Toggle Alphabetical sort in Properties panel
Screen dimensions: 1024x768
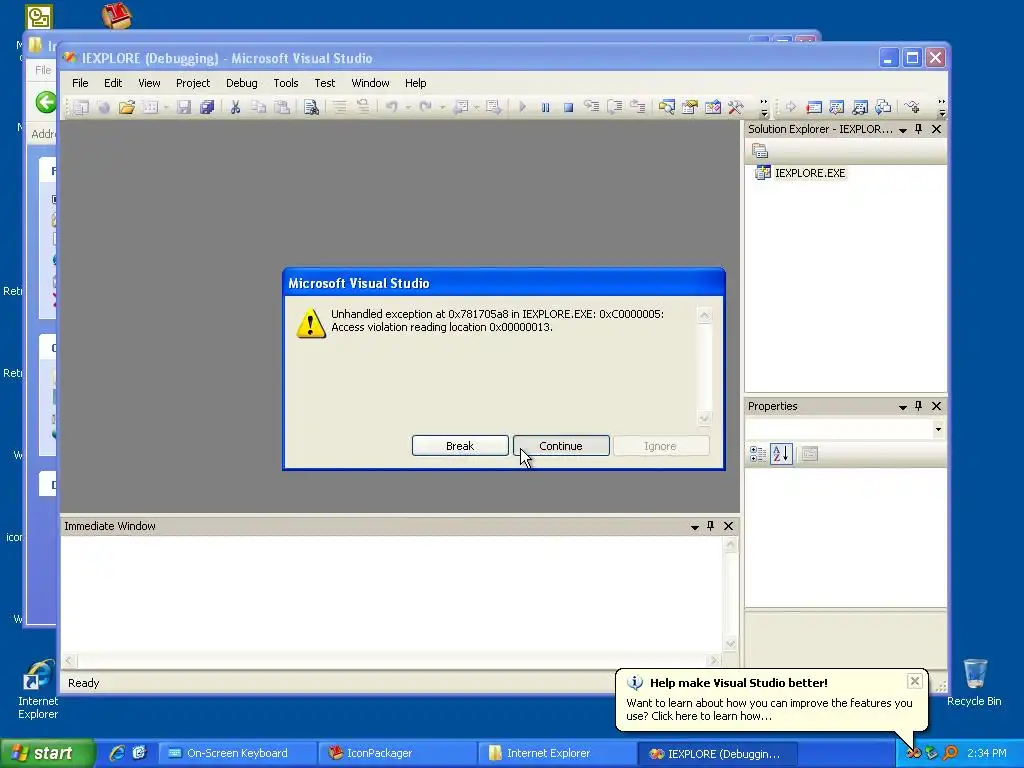(781, 454)
